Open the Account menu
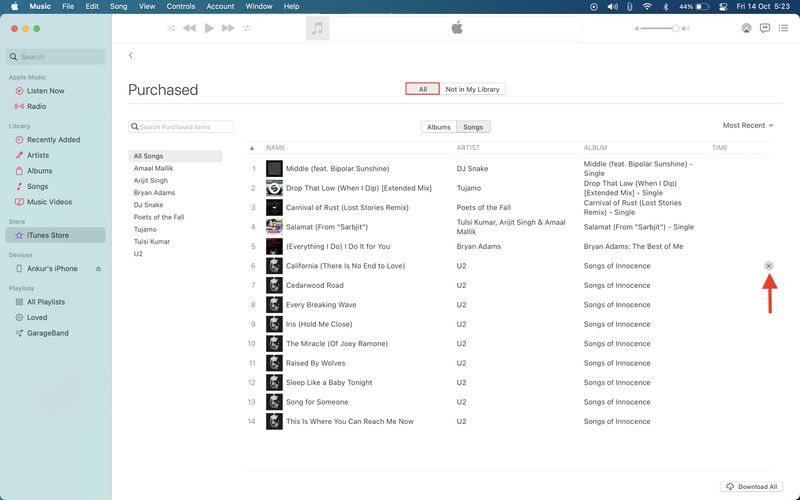The height and width of the screenshot is (500, 800). pyautogui.click(x=220, y=7)
